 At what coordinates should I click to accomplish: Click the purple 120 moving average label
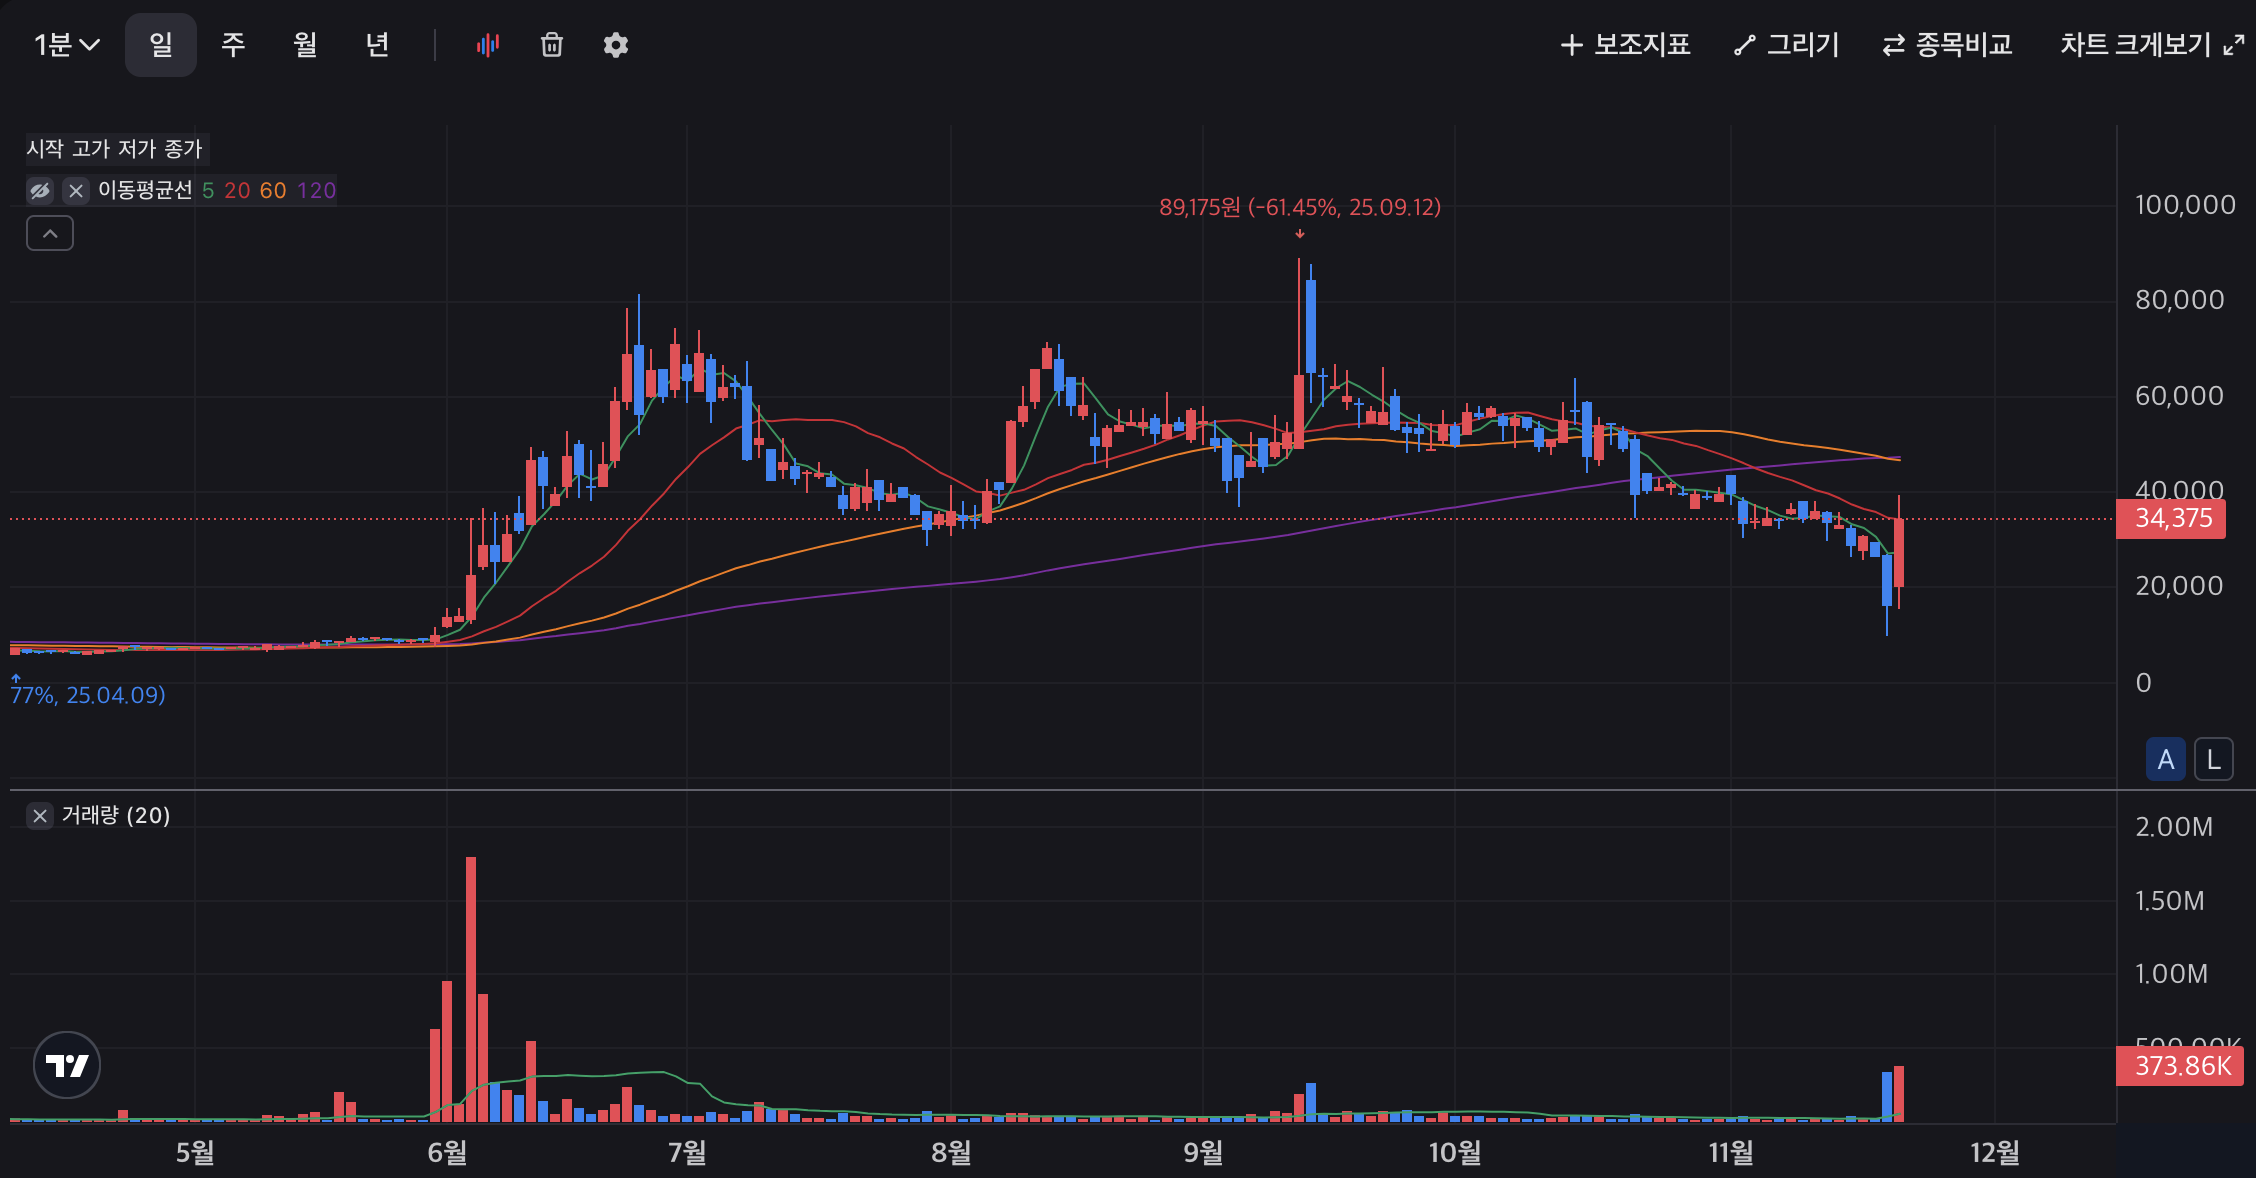click(316, 191)
